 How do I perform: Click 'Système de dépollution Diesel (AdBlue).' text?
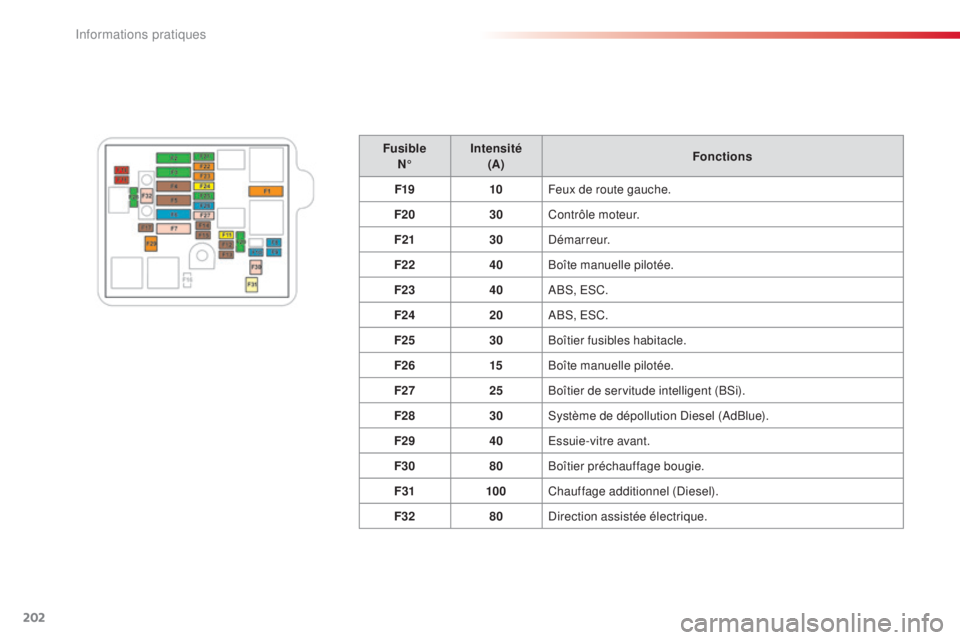pyautogui.click(x=658, y=416)
